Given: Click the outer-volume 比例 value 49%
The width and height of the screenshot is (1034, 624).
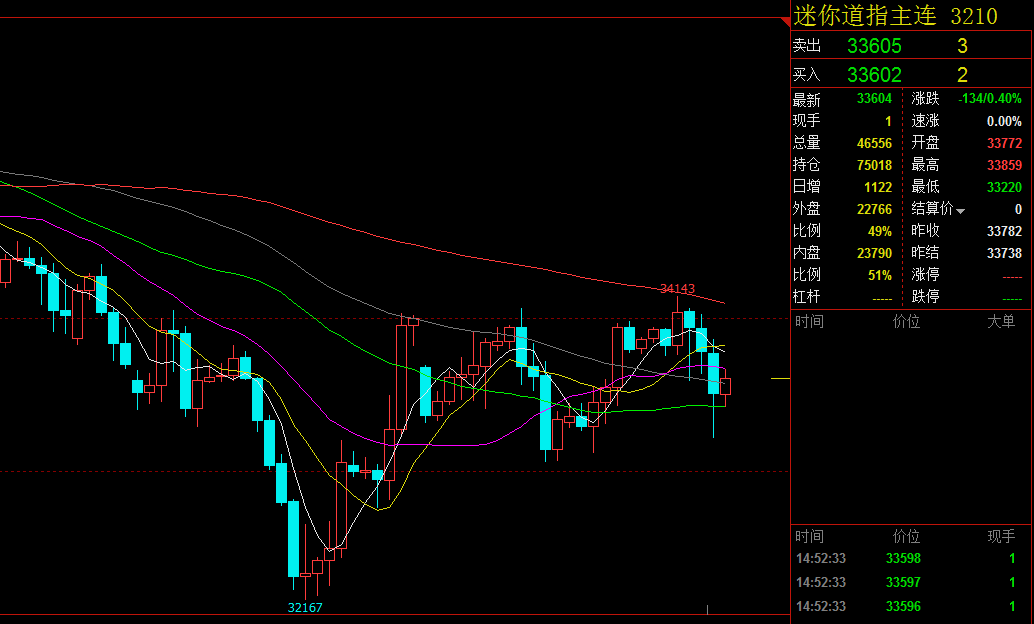Looking at the screenshot, I should (x=880, y=231).
